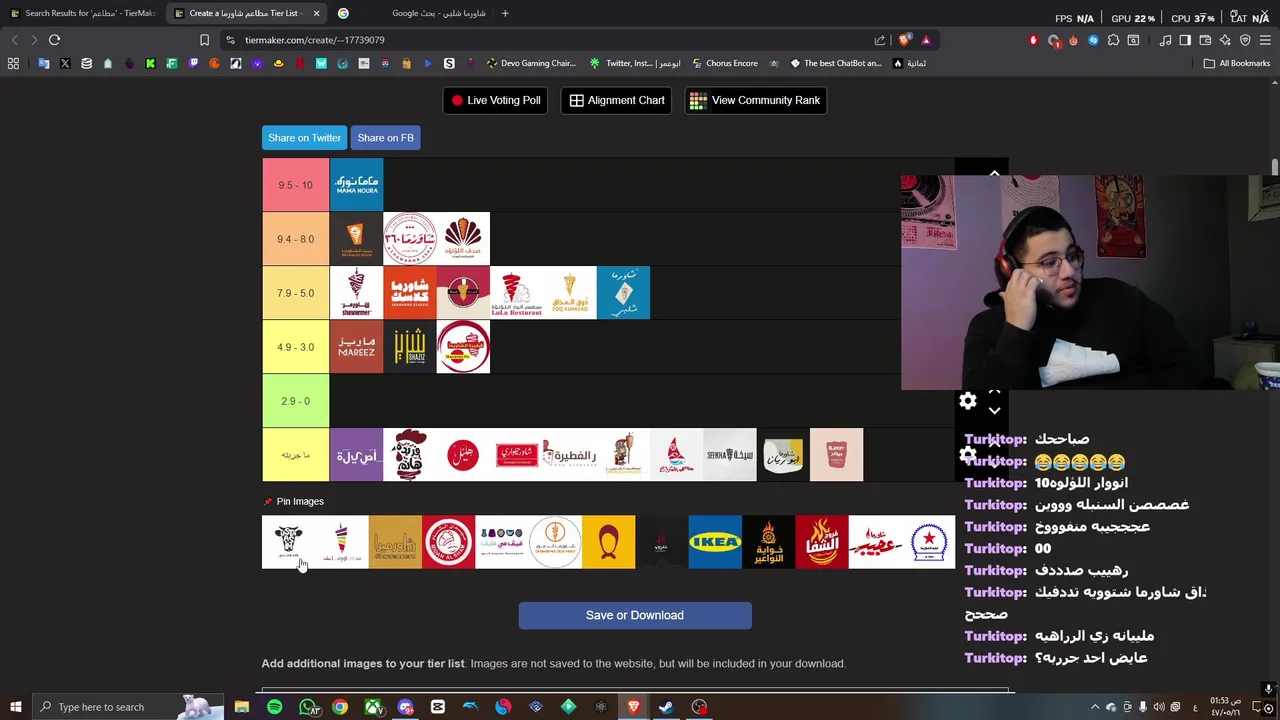Select the IKEA logo in the image pool
Screen dimensions: 1280x720
[x=715, y=542]
